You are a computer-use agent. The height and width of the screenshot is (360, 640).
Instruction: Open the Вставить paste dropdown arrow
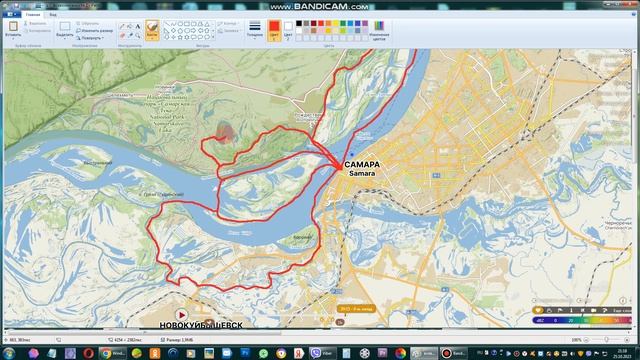(13, 38)
